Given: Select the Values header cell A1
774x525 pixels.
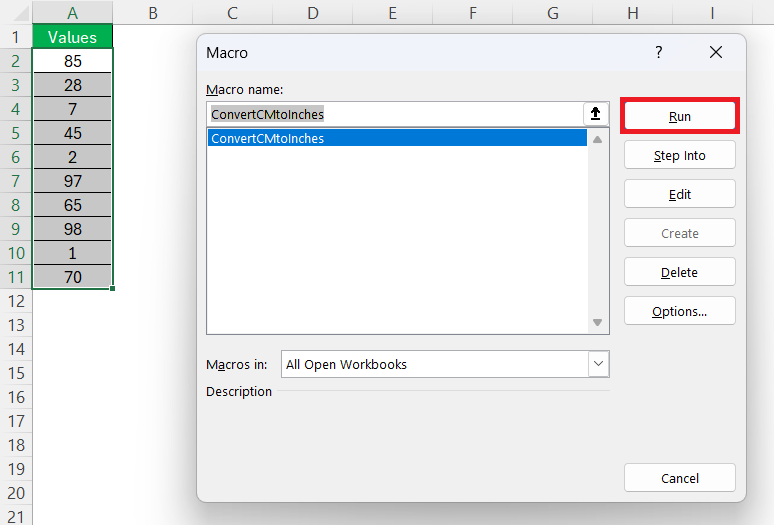Looking at the screenshot, I should tap(73, 37).
